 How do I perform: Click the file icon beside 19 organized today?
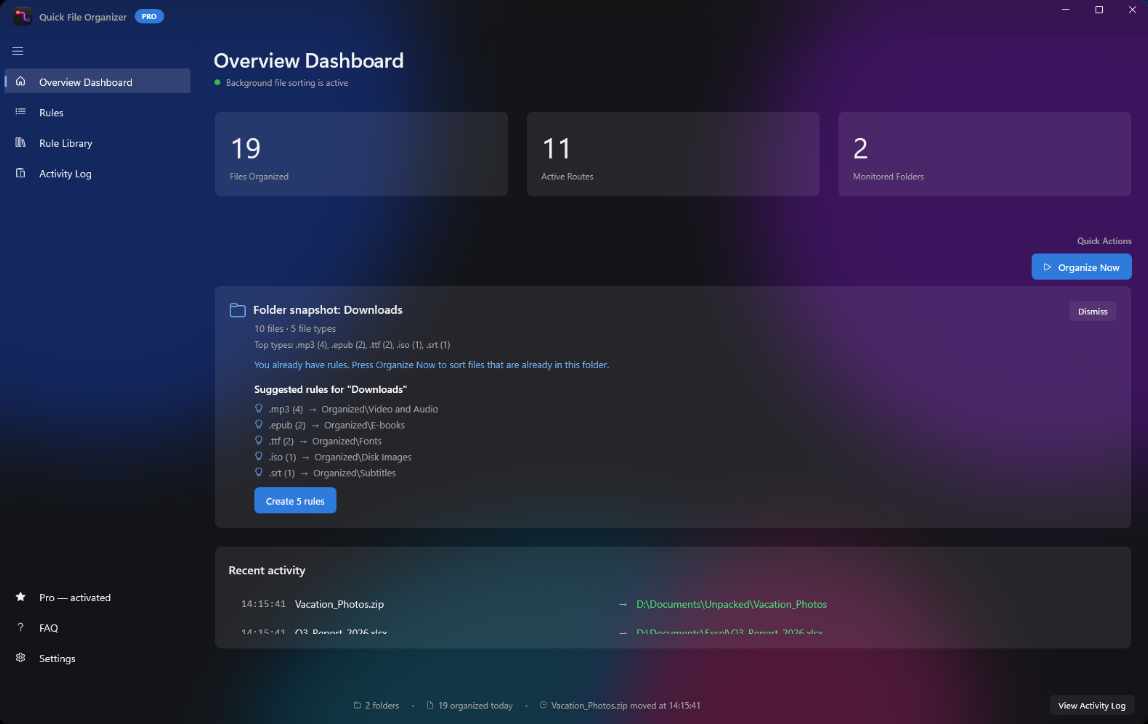pyautogui.click(x=430, y=706)
